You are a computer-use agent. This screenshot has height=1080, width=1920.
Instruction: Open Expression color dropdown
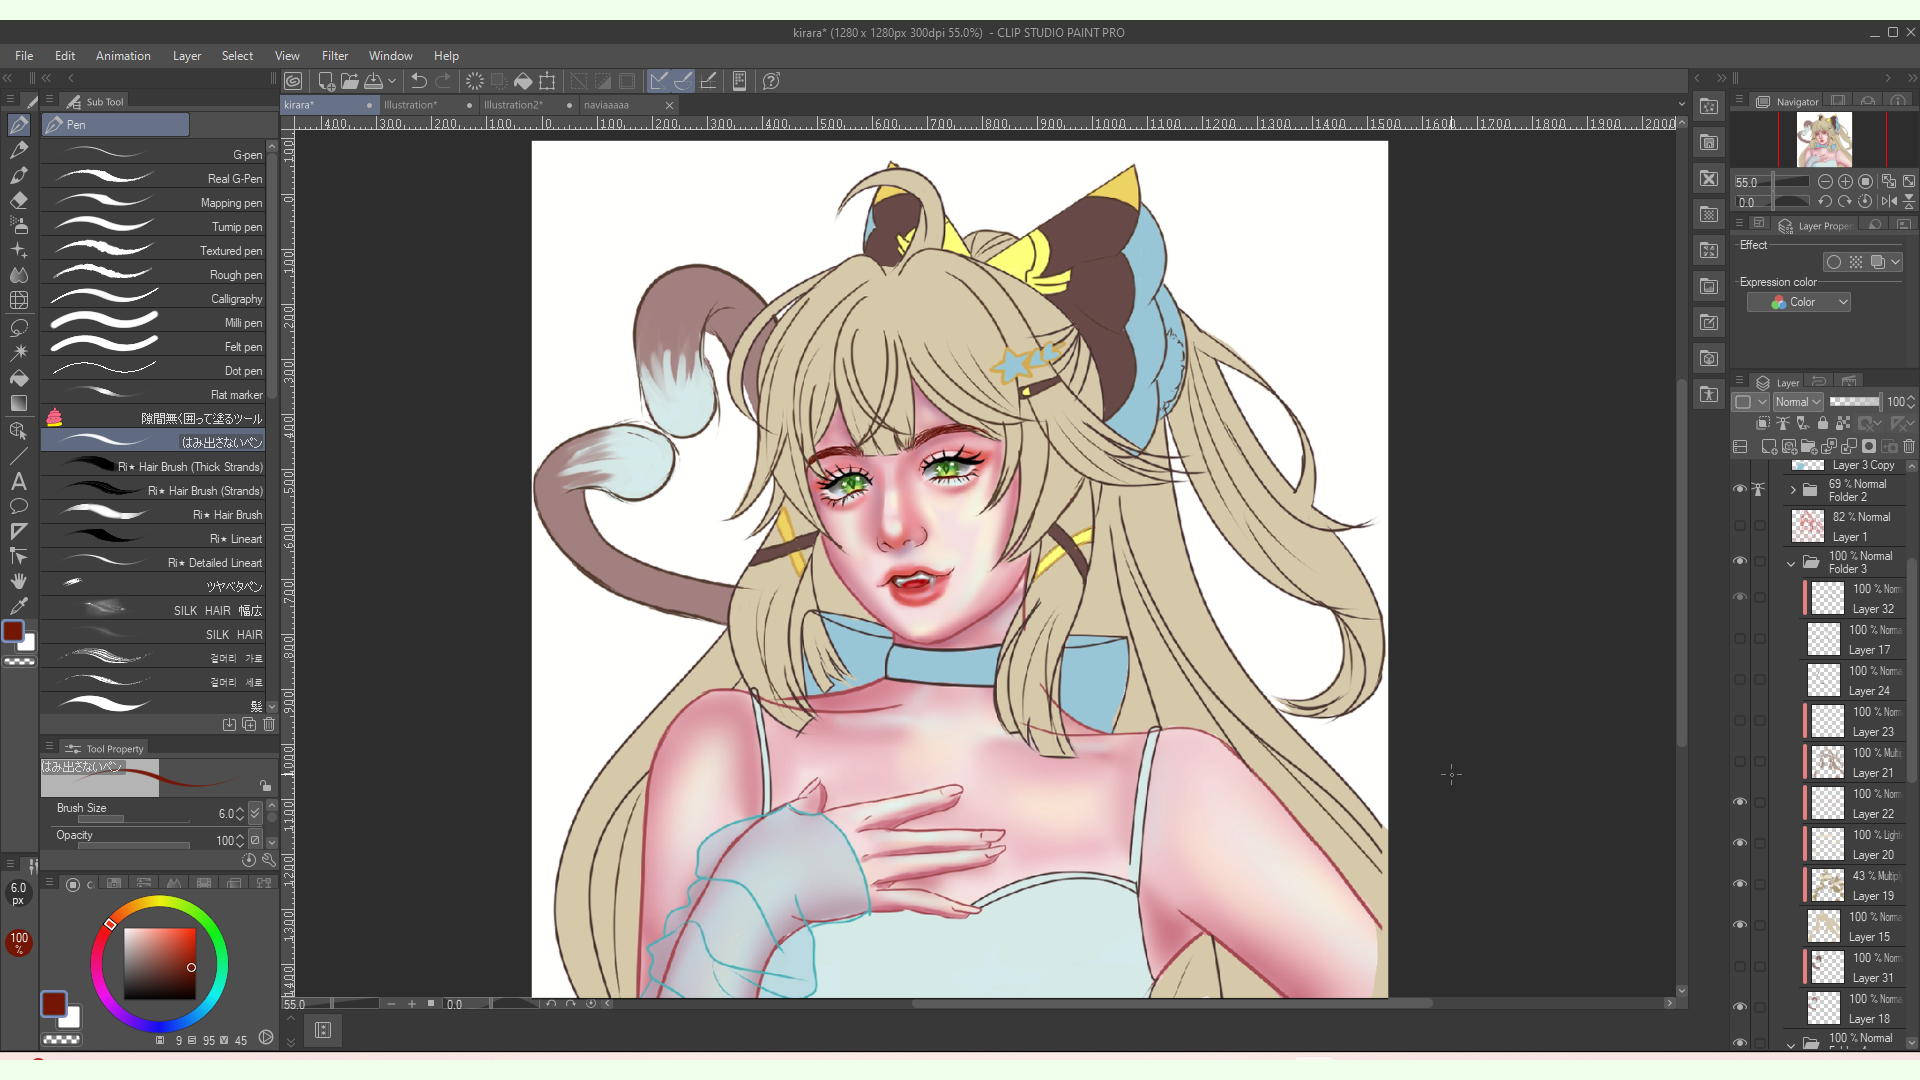pos(1799,302)
